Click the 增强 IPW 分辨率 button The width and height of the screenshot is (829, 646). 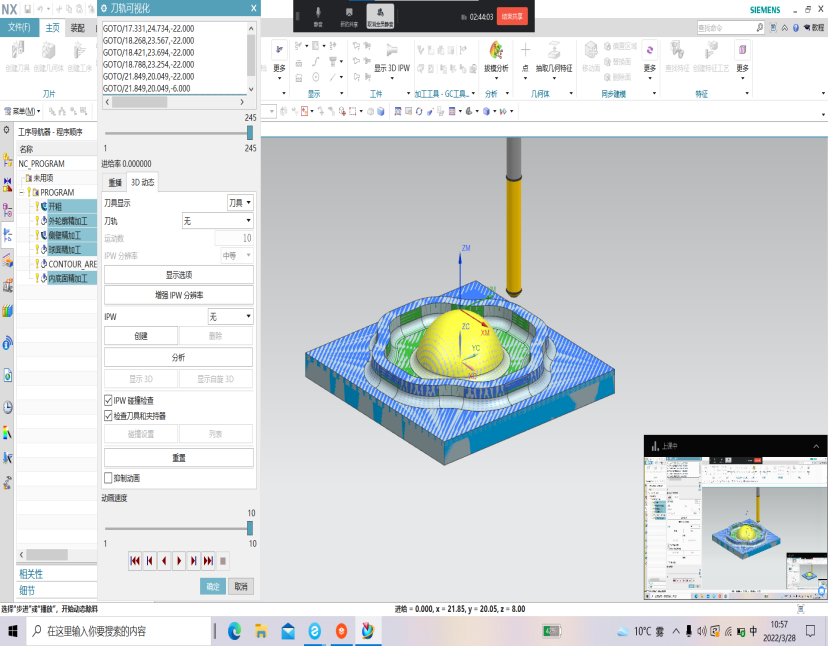pyautogui.click(x=179, y=295)
